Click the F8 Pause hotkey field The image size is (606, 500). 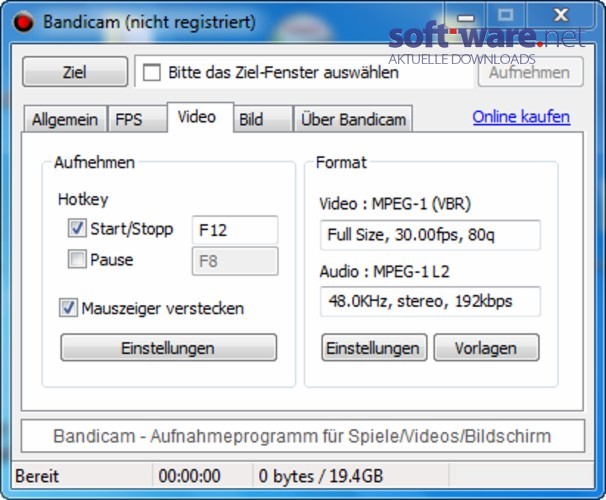235,261
